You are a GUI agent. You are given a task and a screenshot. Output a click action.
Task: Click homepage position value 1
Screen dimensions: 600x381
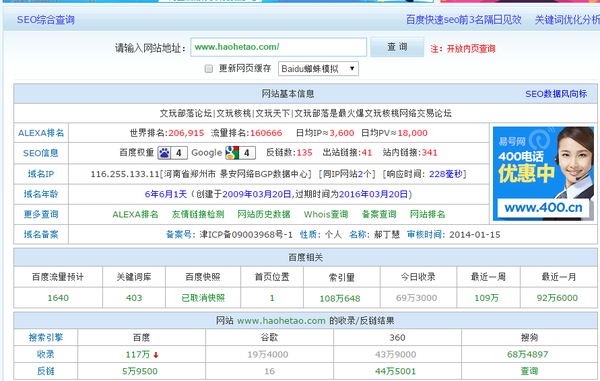tap(272, 298)
